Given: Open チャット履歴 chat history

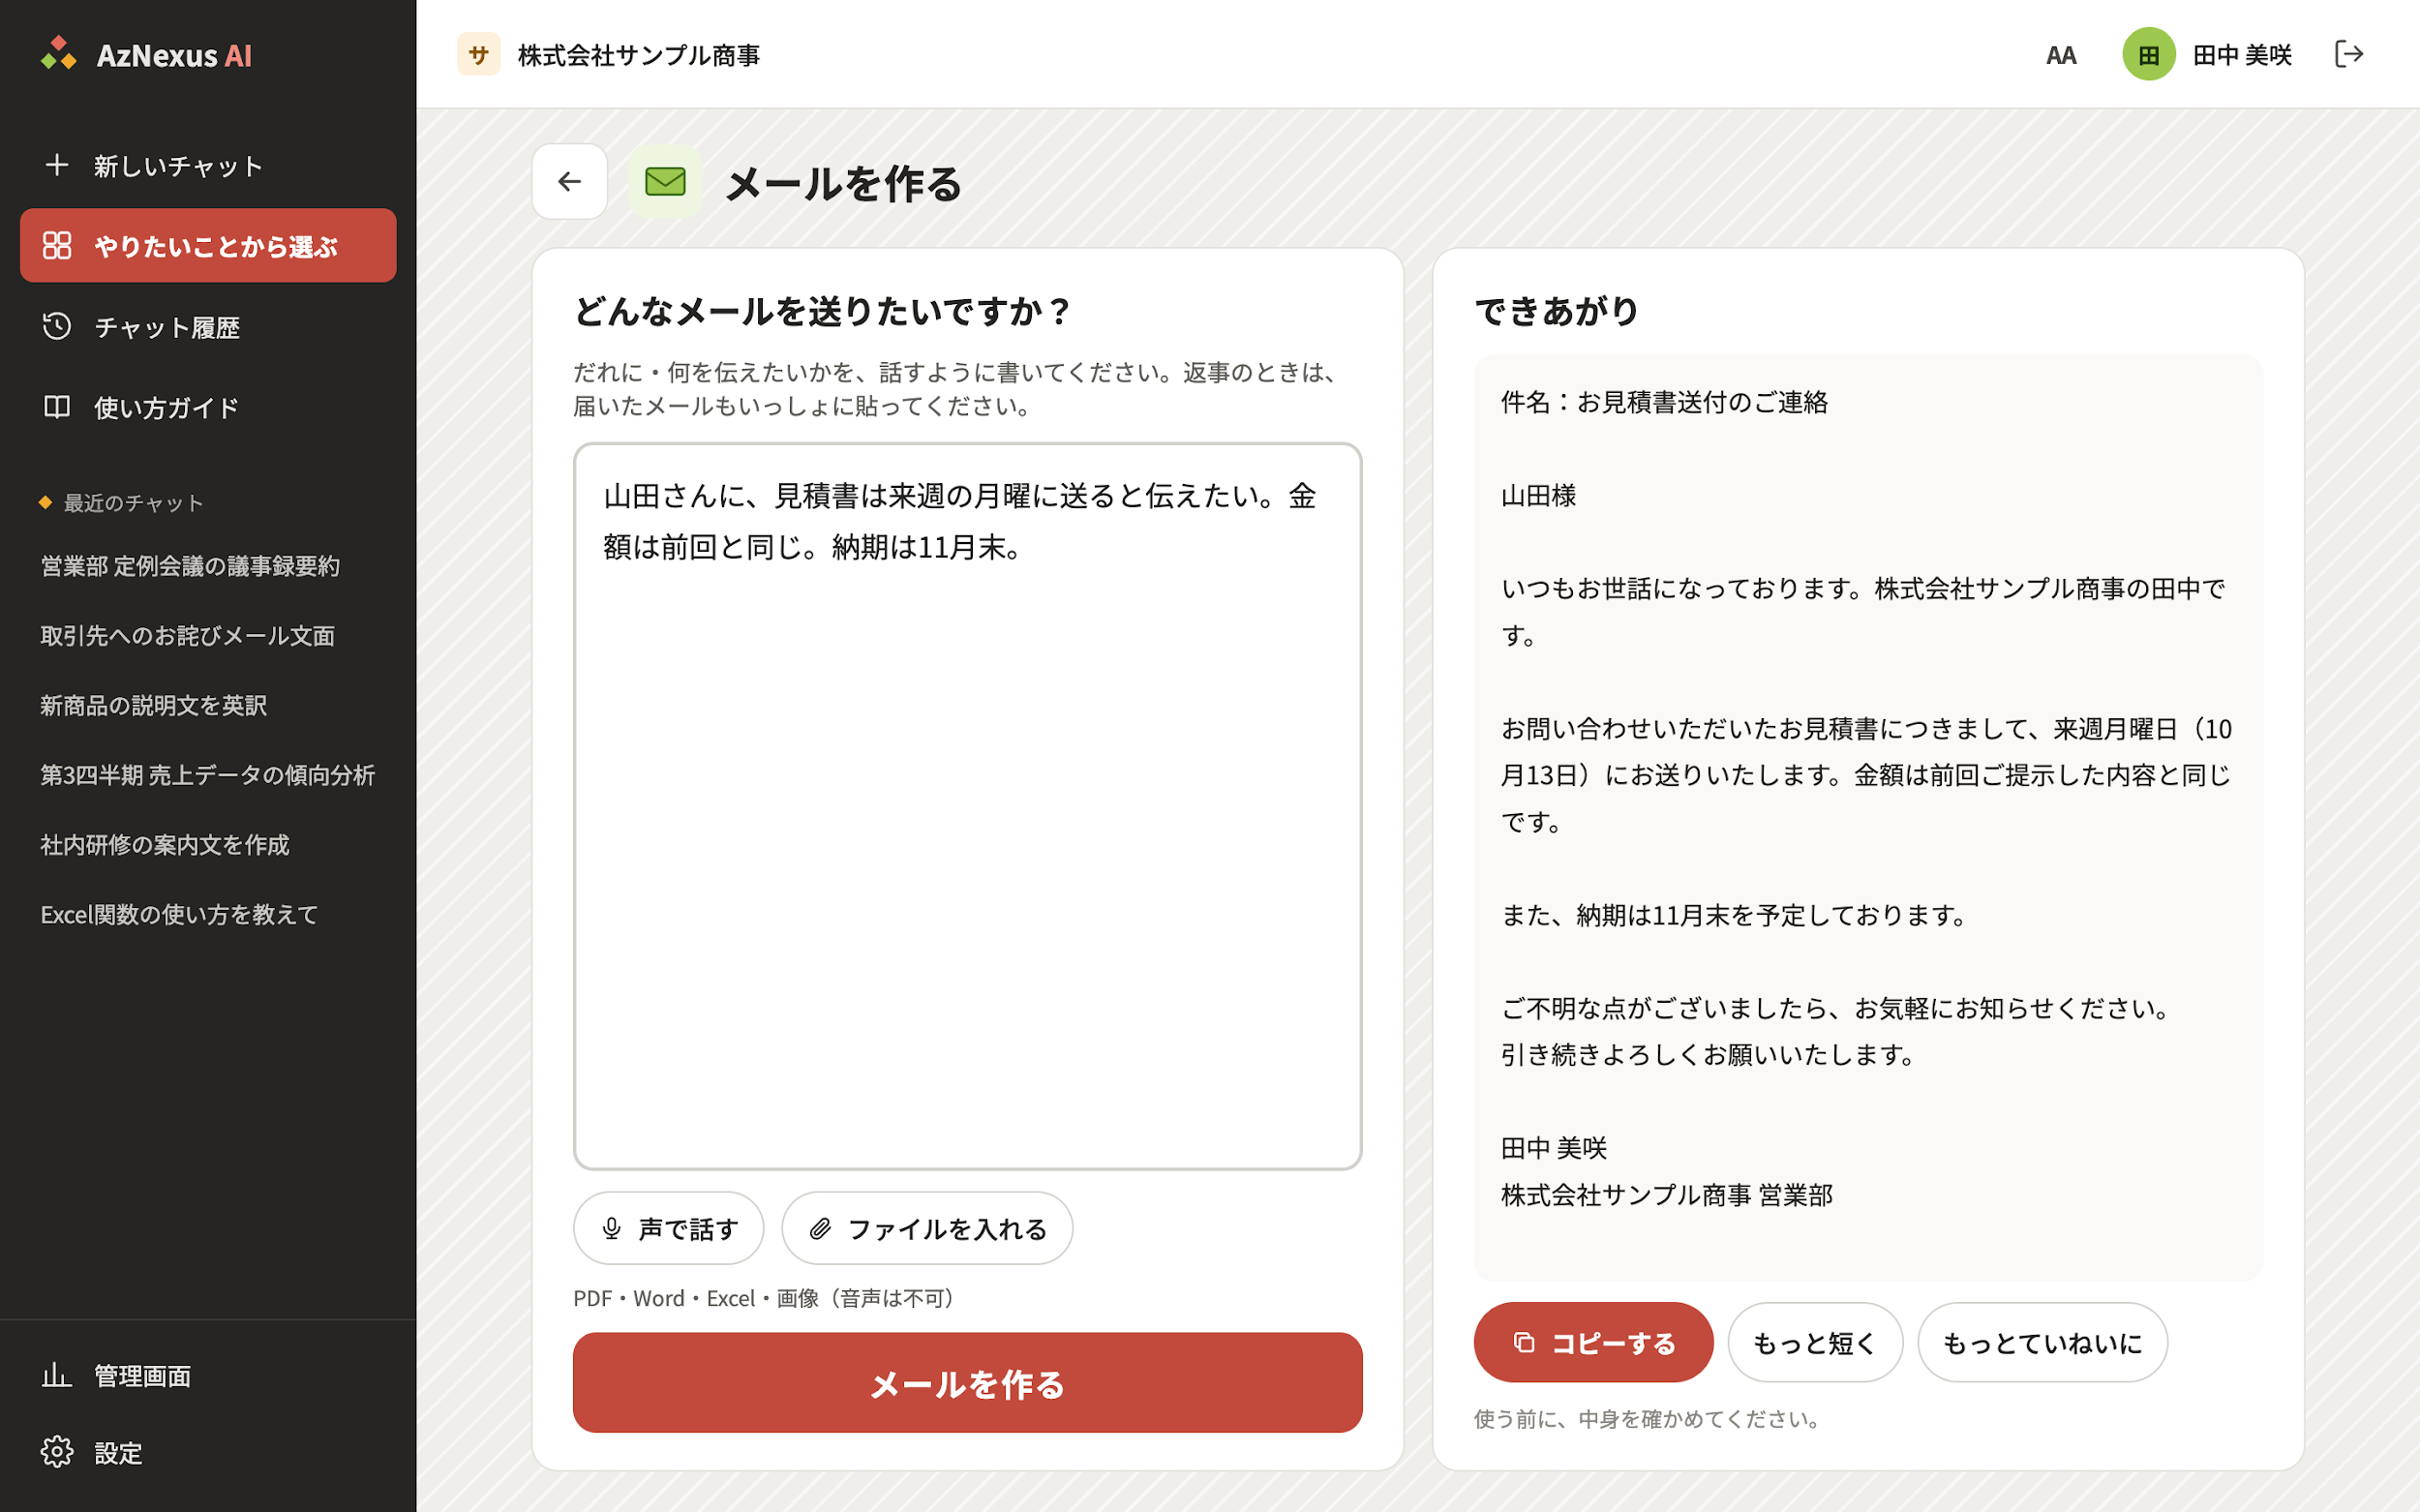Looking at the screenshot, I should pyautogui.click(x=208, y=327).
